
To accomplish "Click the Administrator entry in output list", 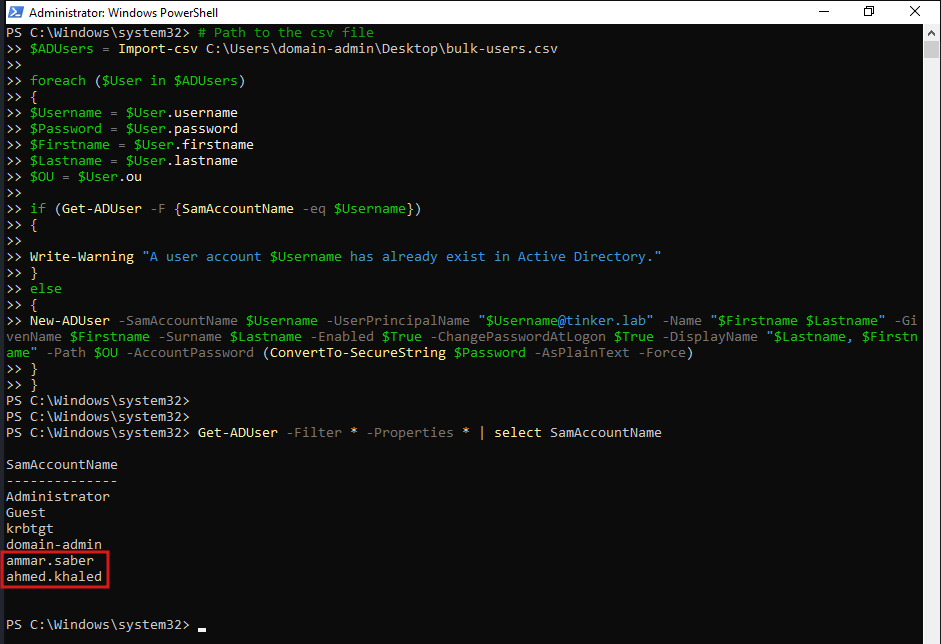I will [x=58, y=497].
